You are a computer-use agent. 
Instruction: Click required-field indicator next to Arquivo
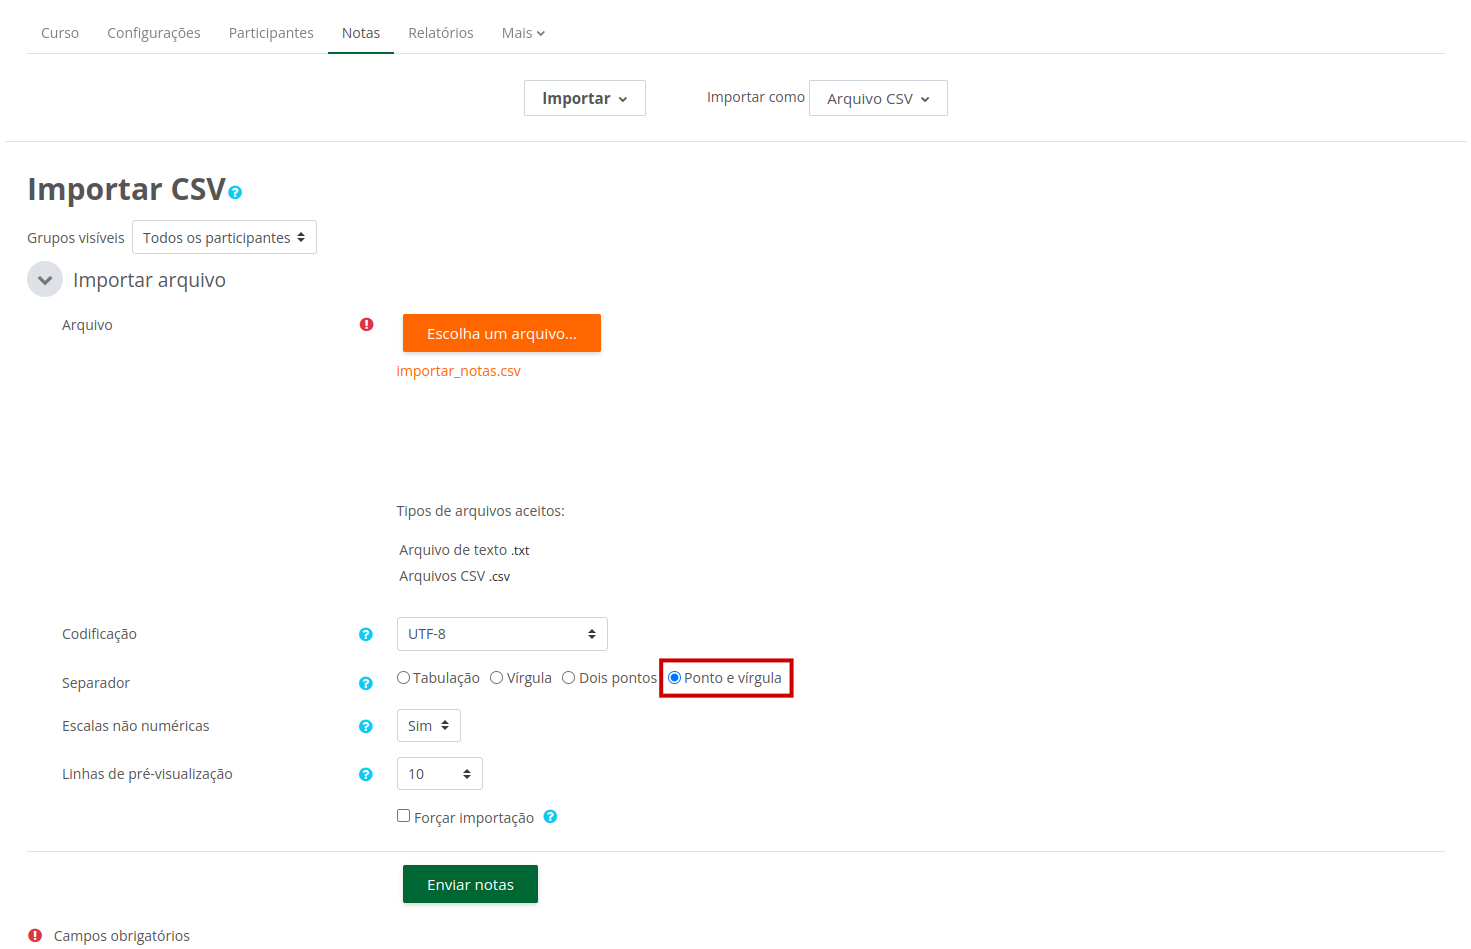coord(367,324)
